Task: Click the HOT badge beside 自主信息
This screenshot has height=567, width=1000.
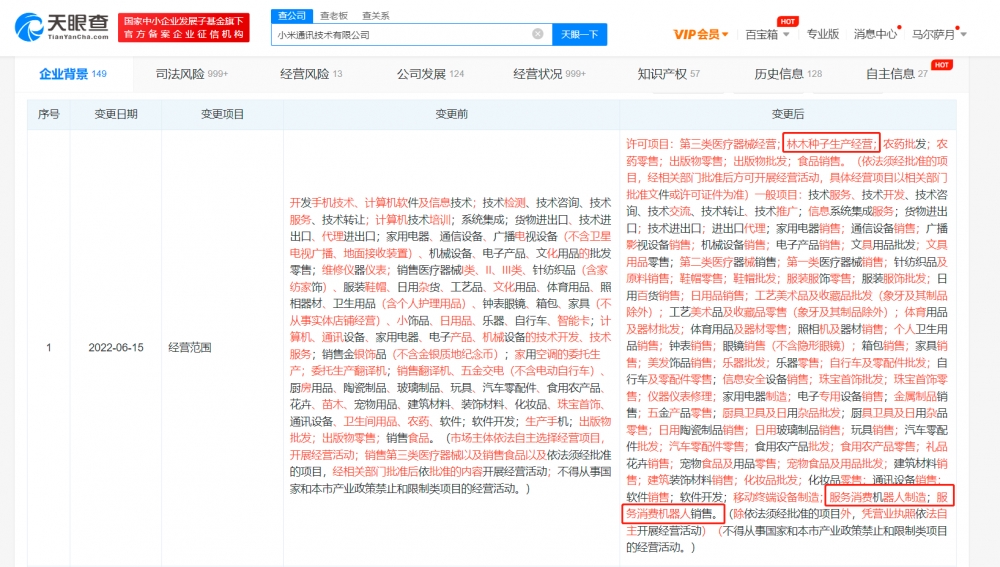Action: tap(942, 64)
